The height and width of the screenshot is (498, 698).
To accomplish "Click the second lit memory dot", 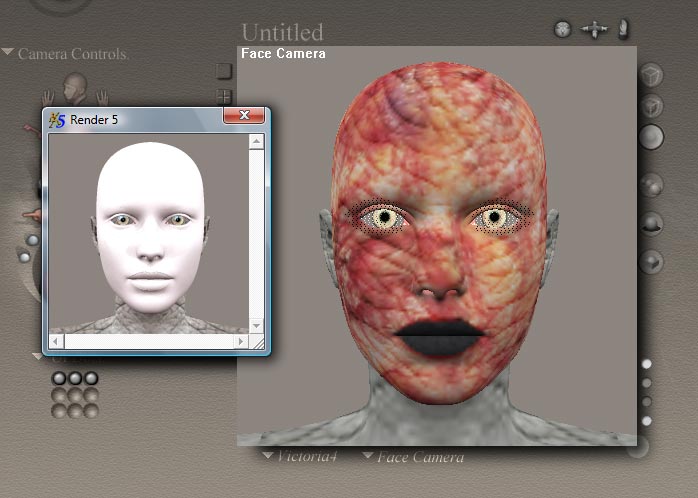I will (x=75, y=378).
